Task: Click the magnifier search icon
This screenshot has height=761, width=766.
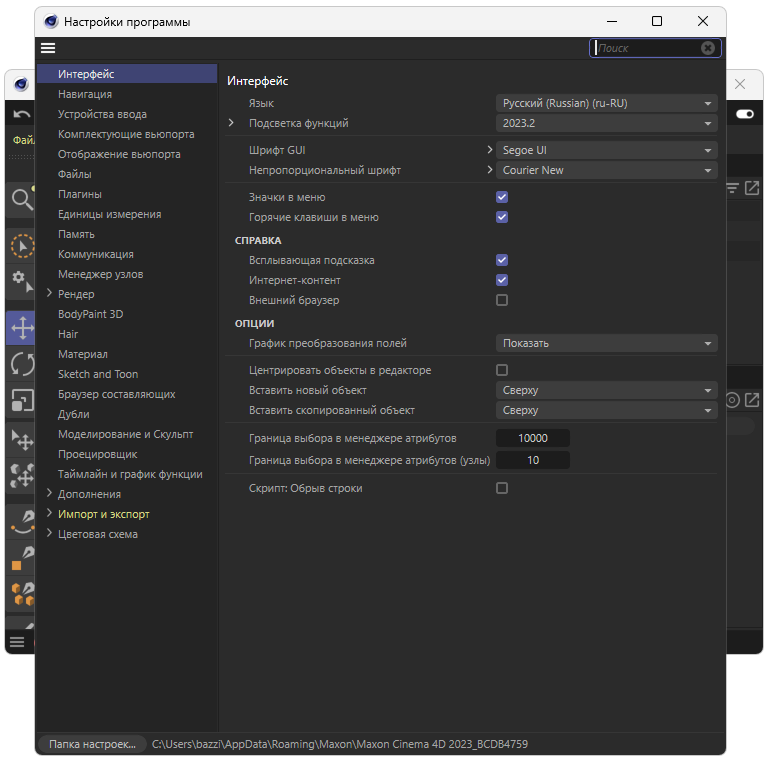Action: 21,199
